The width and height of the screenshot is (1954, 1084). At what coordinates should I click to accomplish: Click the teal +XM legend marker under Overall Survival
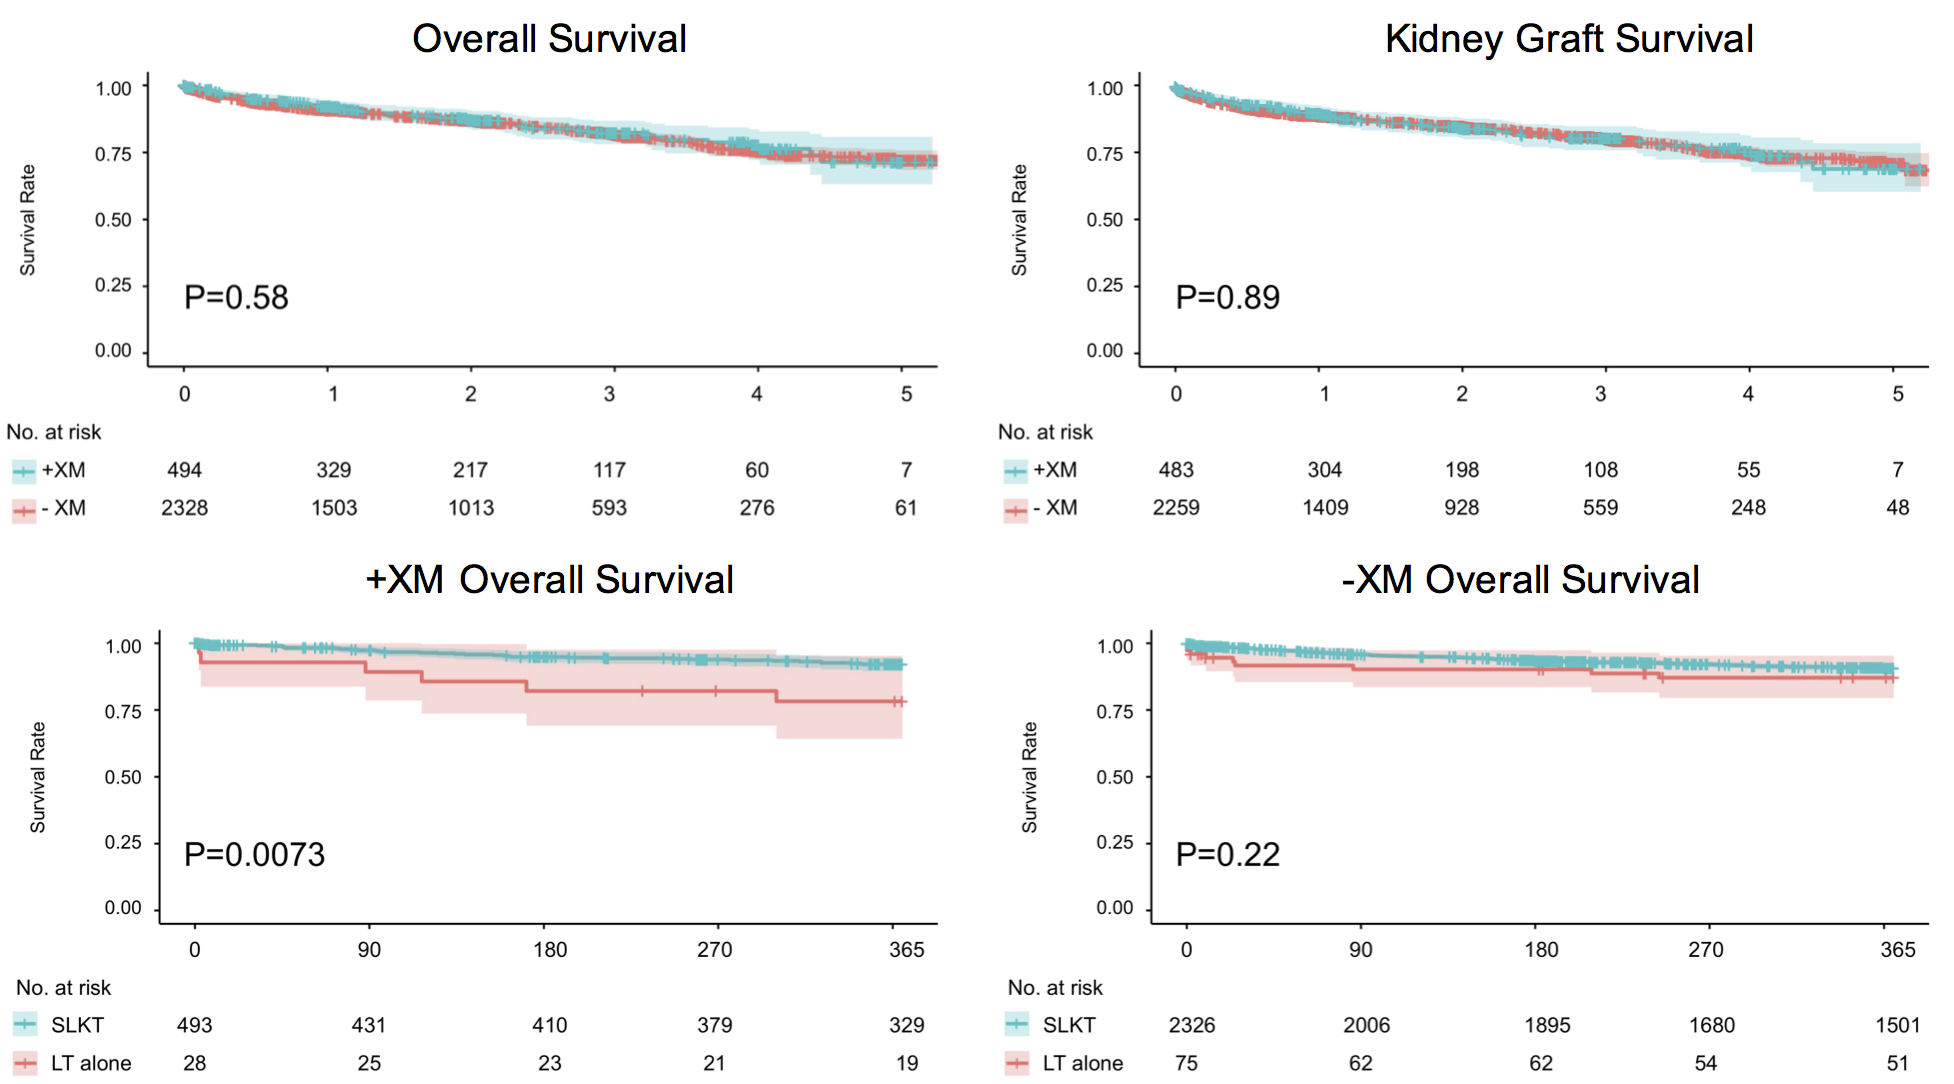24,471
